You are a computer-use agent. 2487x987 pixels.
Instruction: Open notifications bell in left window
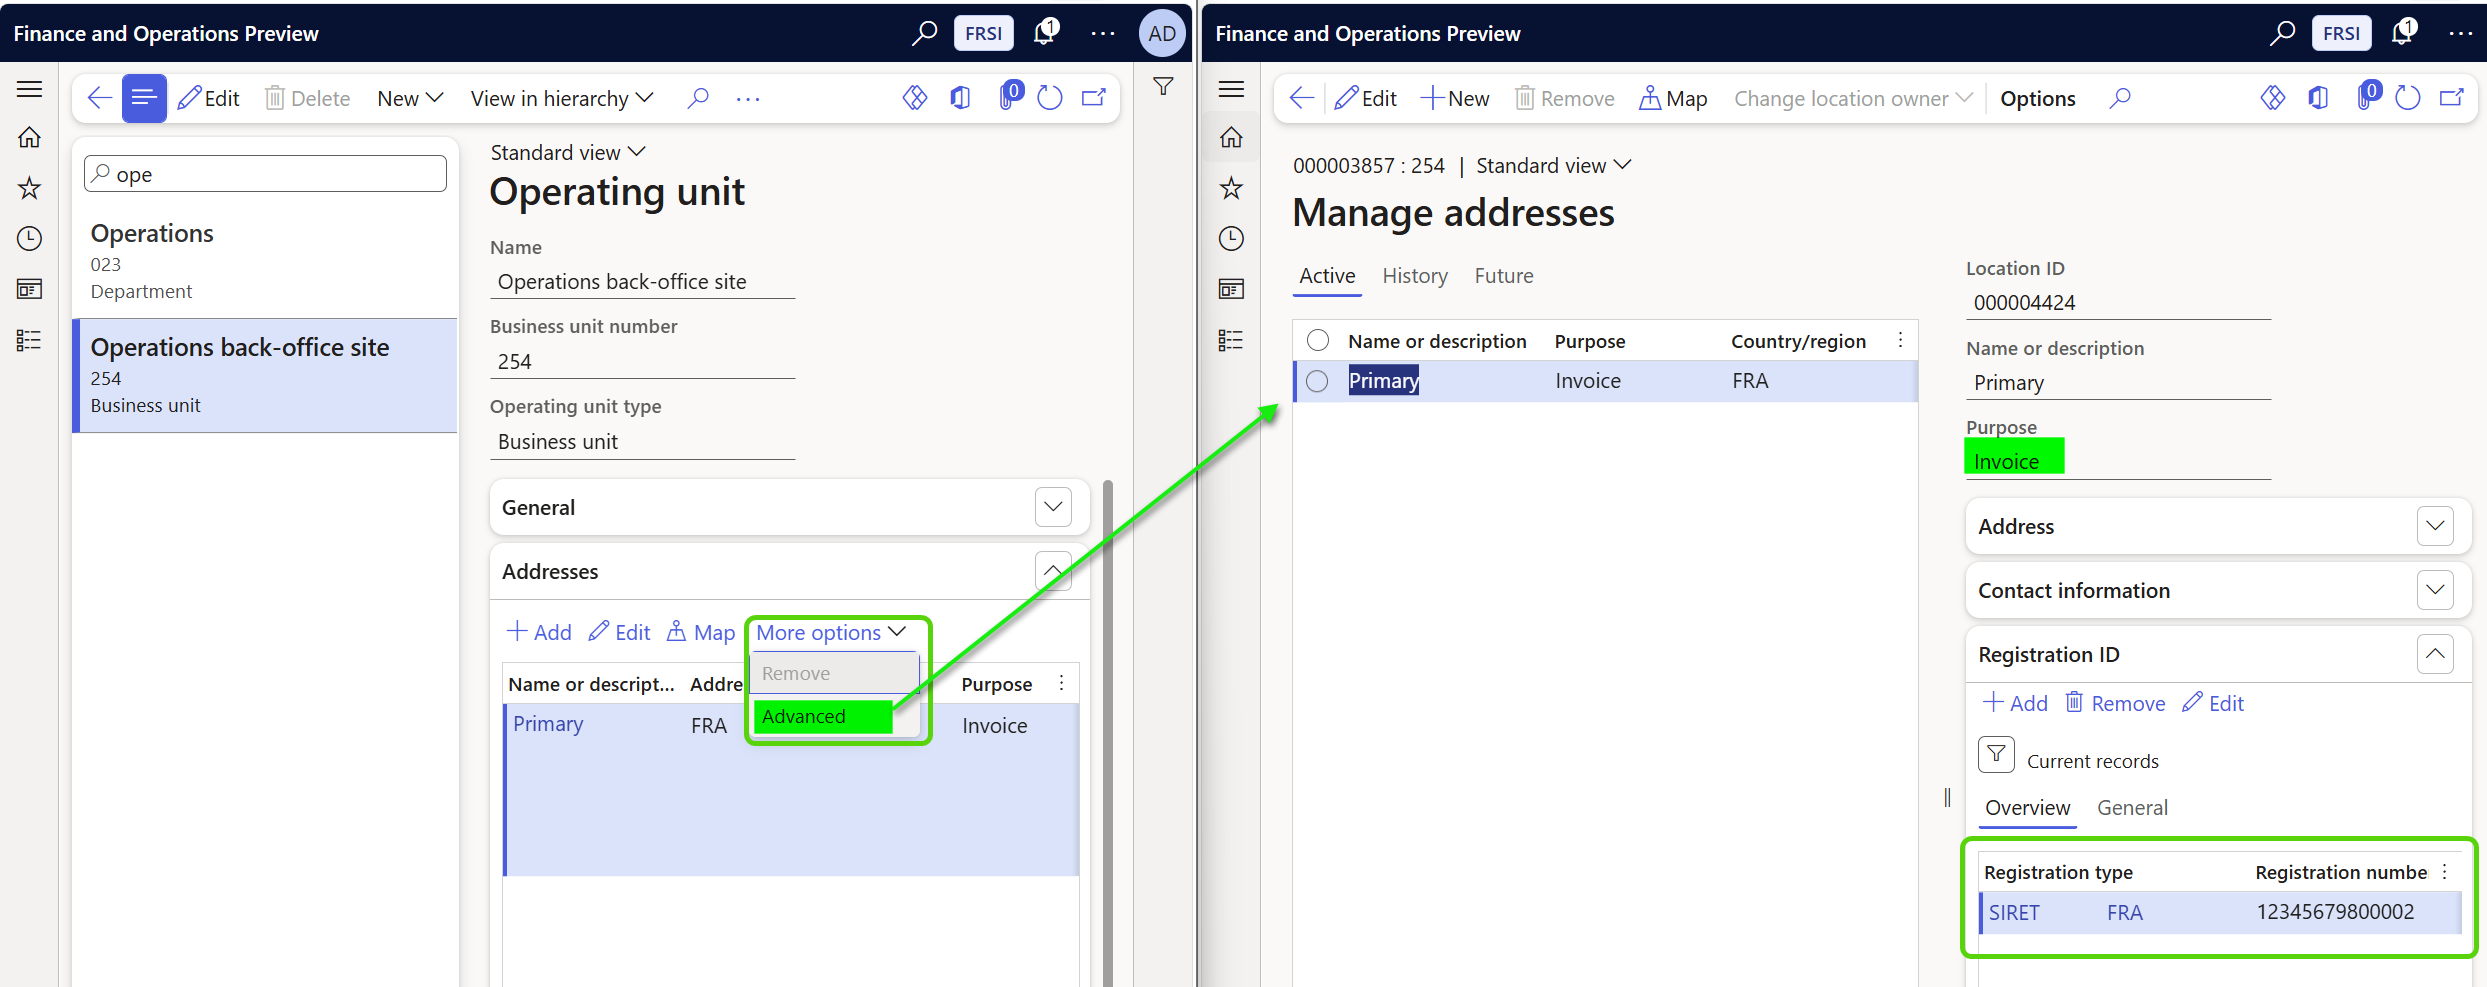(x=1045, y=33)
